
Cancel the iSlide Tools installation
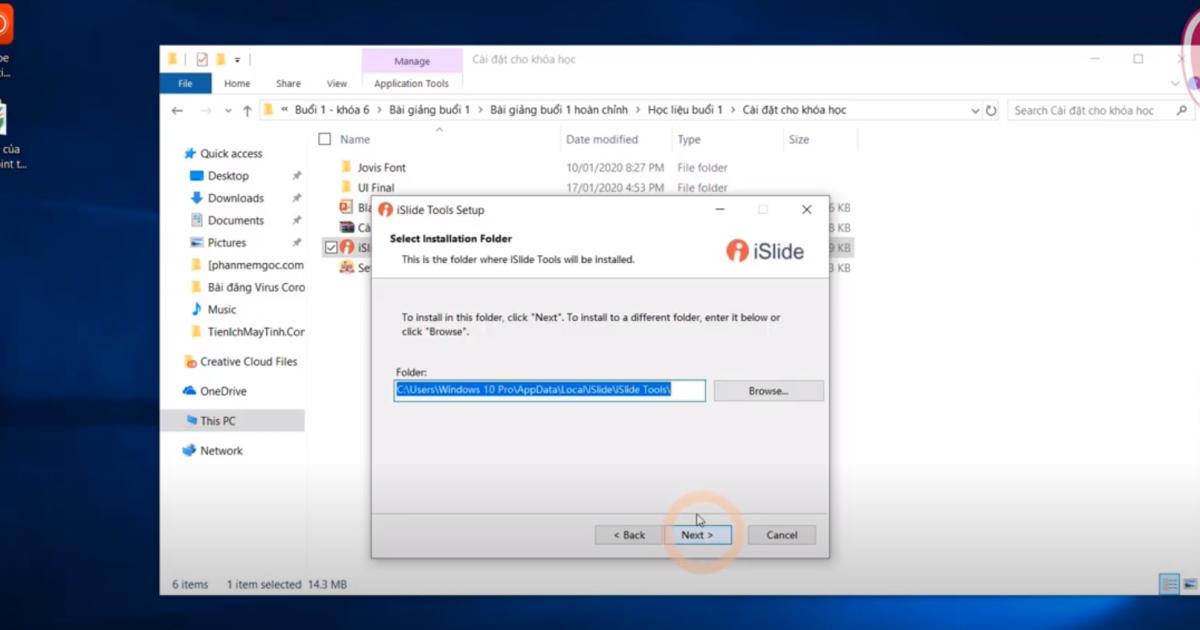tap(782, 535)
